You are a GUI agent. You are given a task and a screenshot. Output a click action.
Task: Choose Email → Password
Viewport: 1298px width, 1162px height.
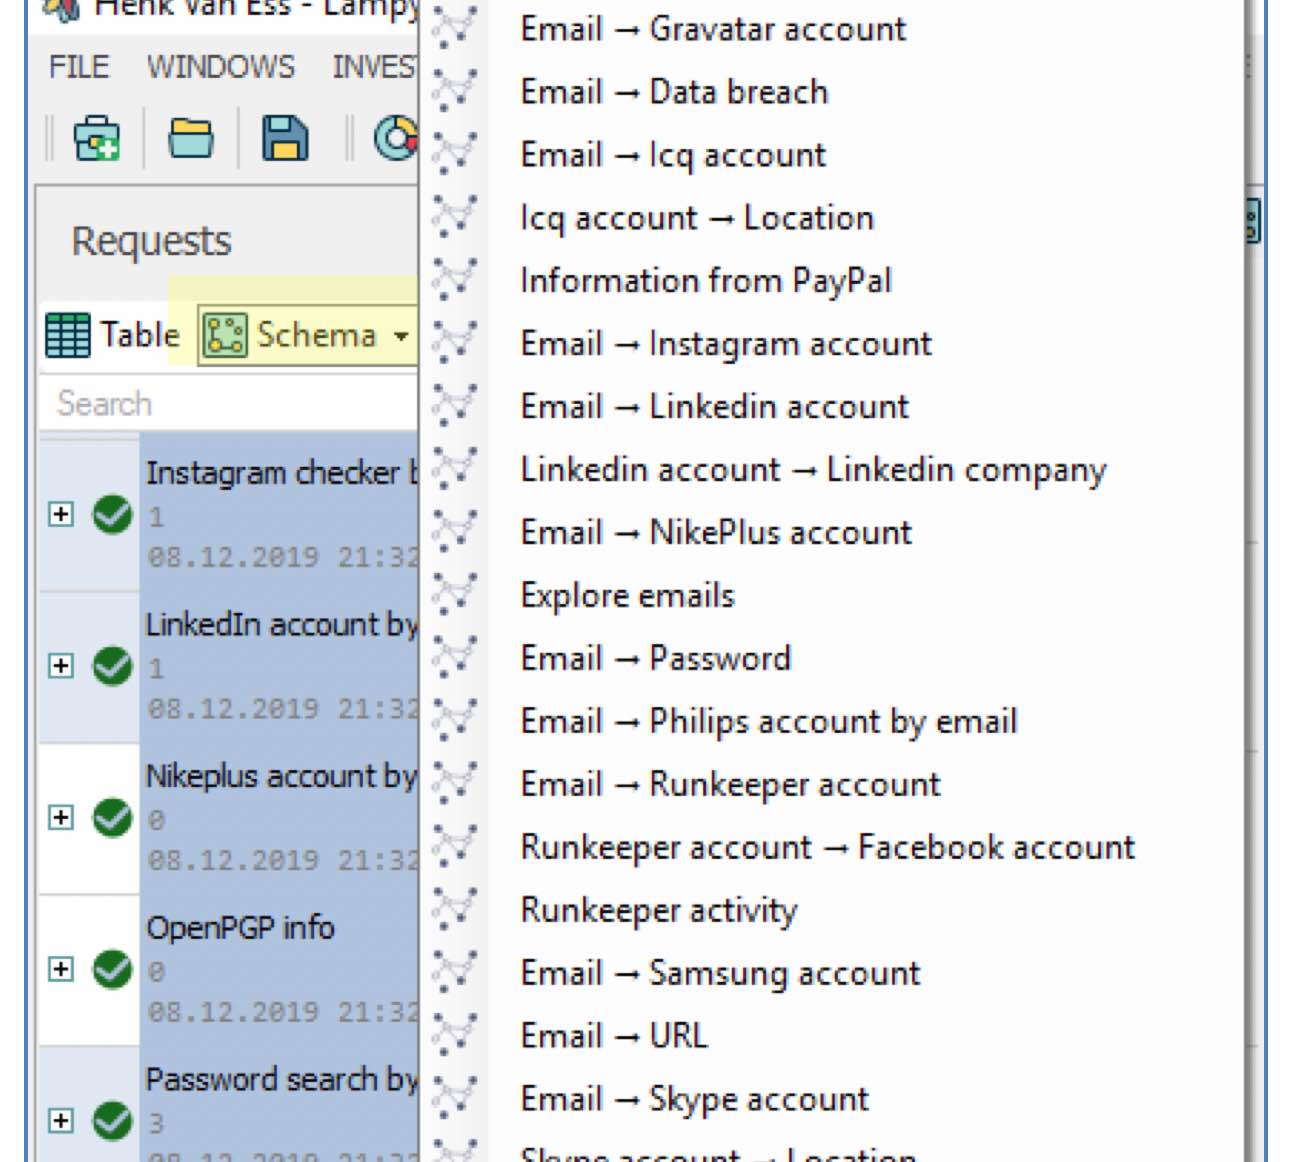pyautogui.click(x=656, y=659)
